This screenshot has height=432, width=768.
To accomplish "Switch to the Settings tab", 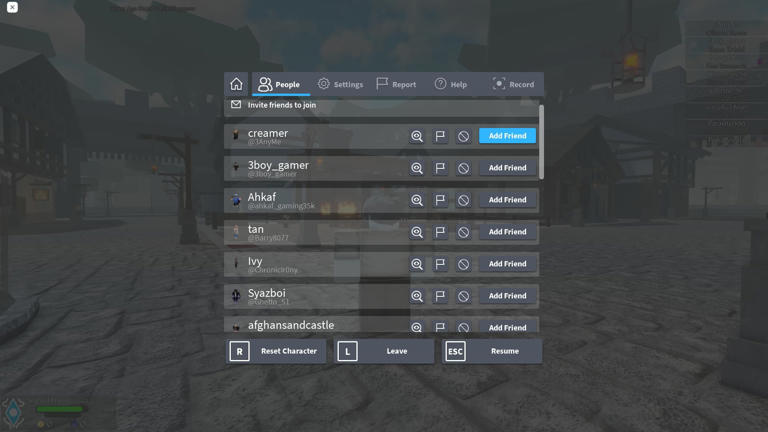I will pos(340,84).
